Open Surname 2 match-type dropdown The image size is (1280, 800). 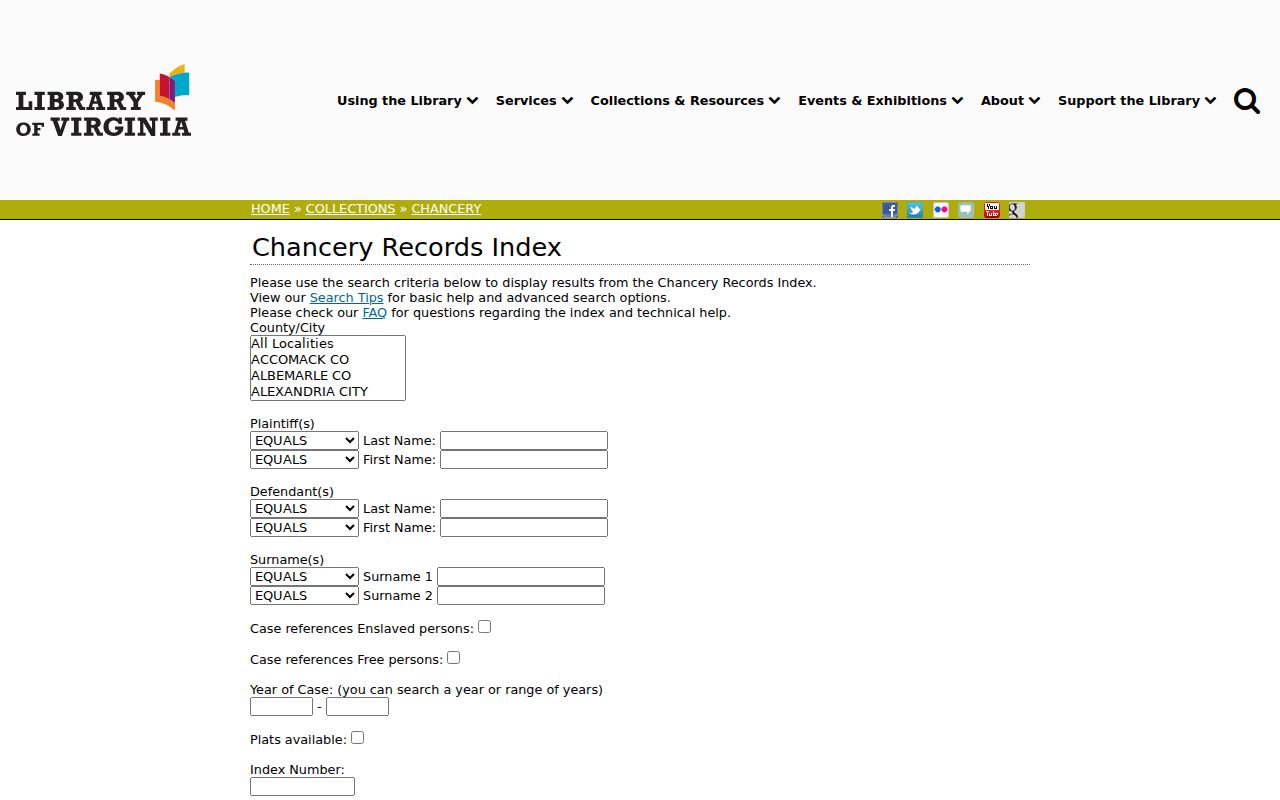point(304,596)
